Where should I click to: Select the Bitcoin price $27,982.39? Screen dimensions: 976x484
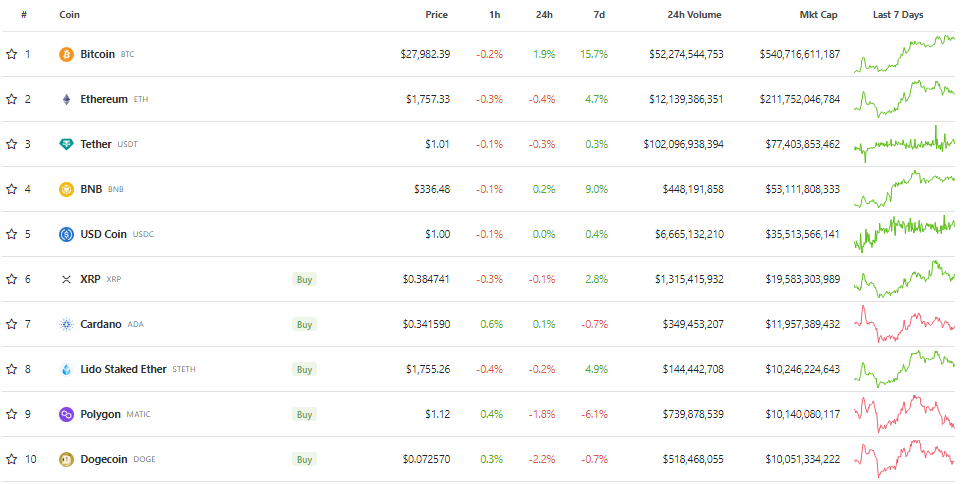[425, 54]
